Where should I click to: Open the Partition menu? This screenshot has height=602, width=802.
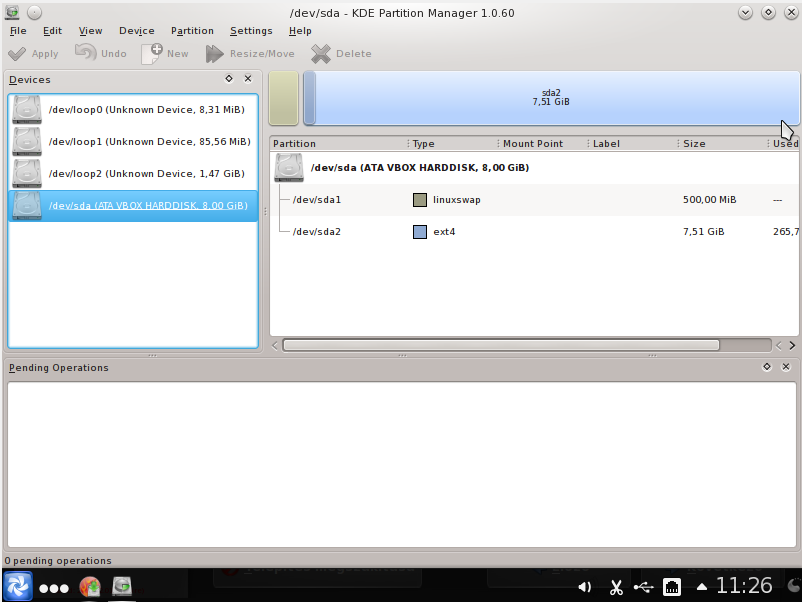point(192,31)
